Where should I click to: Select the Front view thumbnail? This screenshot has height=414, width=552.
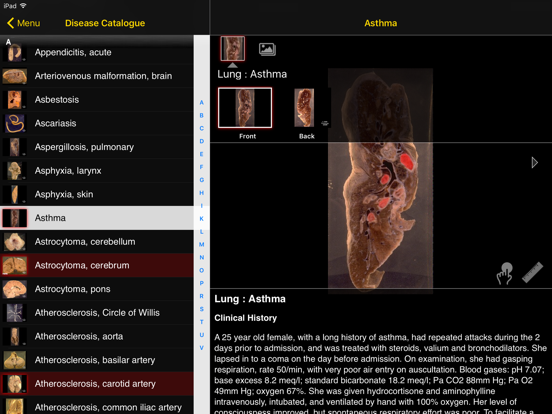[245, 108]
